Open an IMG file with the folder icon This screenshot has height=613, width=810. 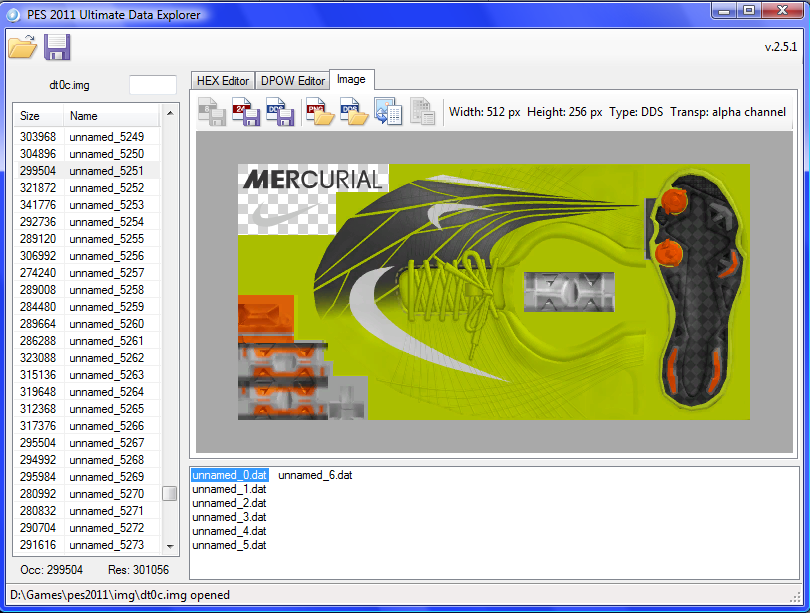pos(23,47)
